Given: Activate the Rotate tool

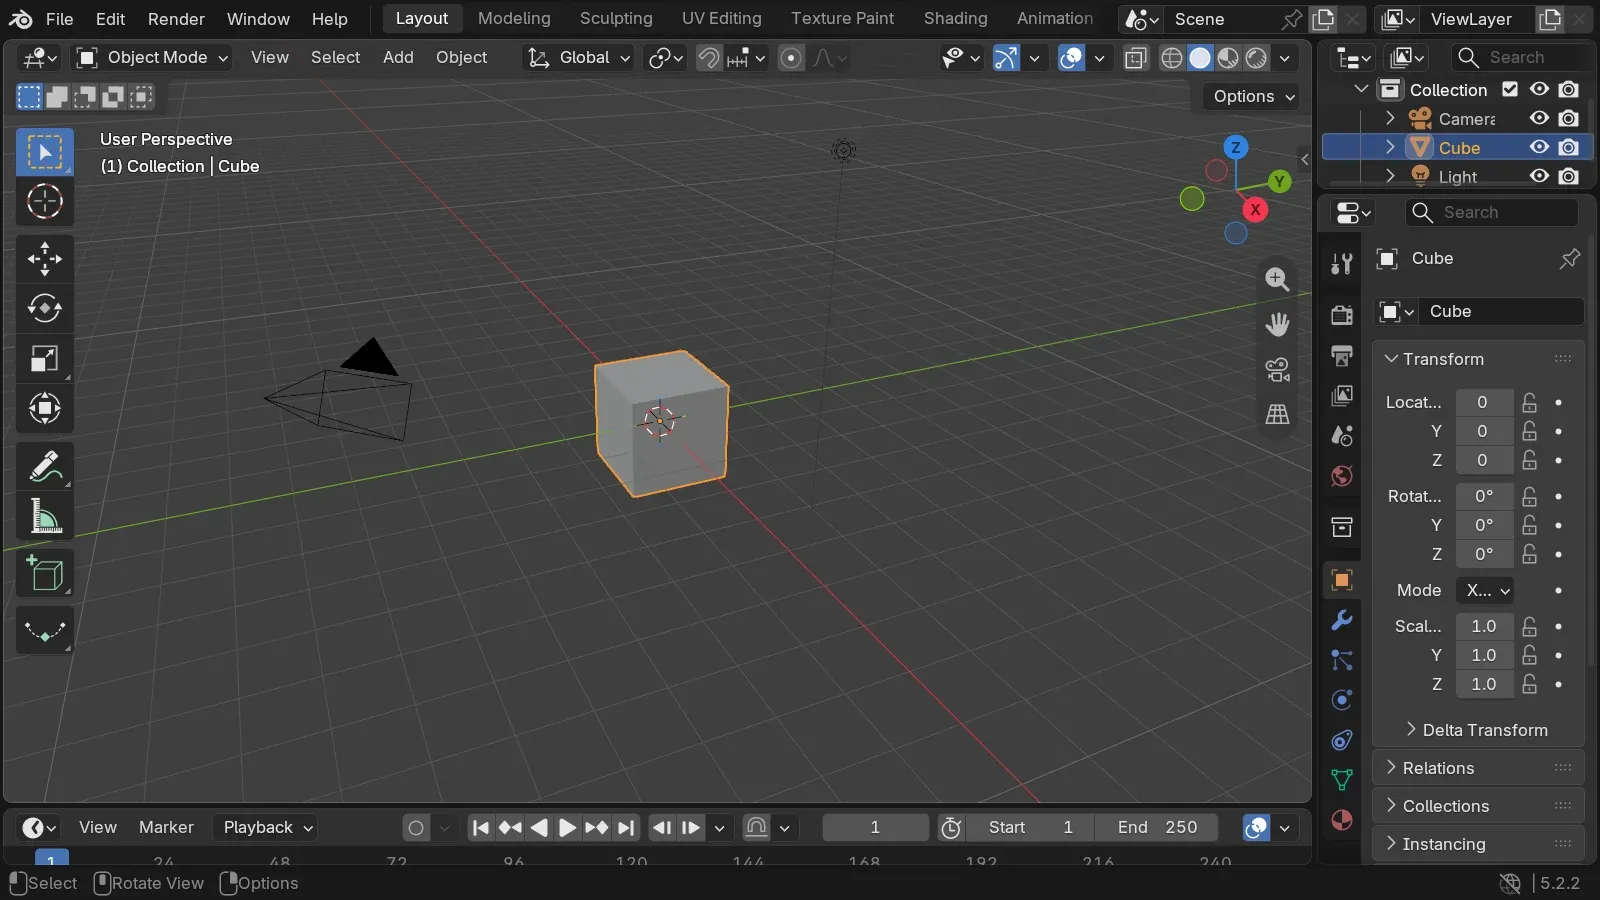Looking at the screenshot, I should coord(44,309).
